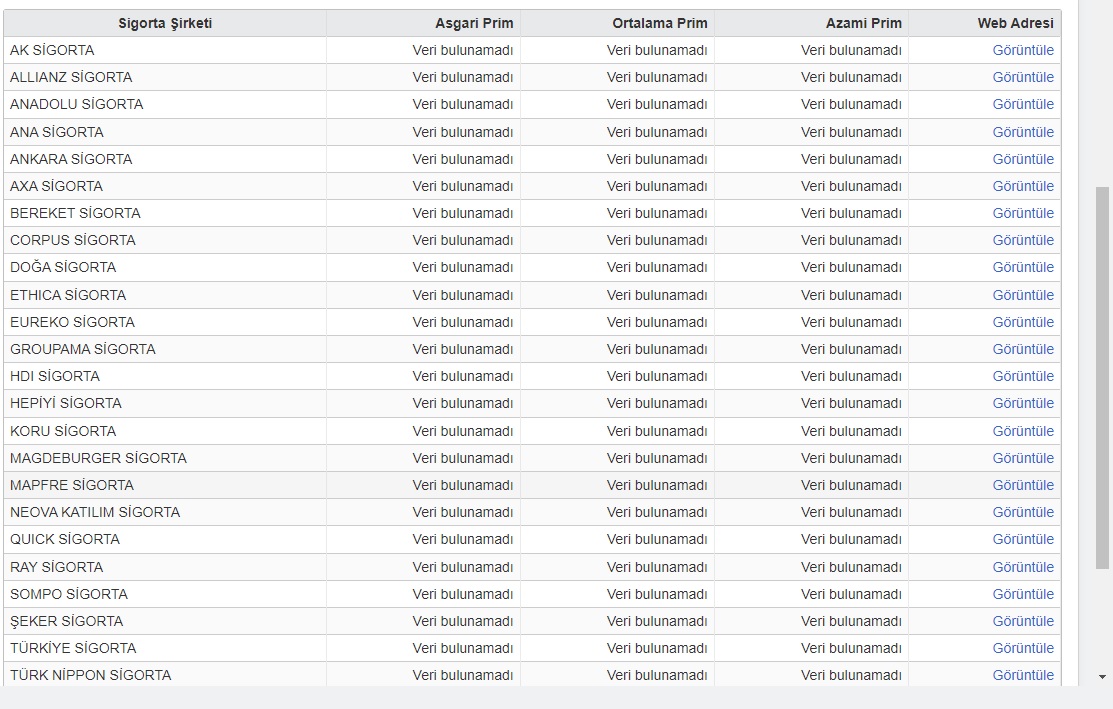View web address of BEREKET SİGORTA

click(1023, 213)
